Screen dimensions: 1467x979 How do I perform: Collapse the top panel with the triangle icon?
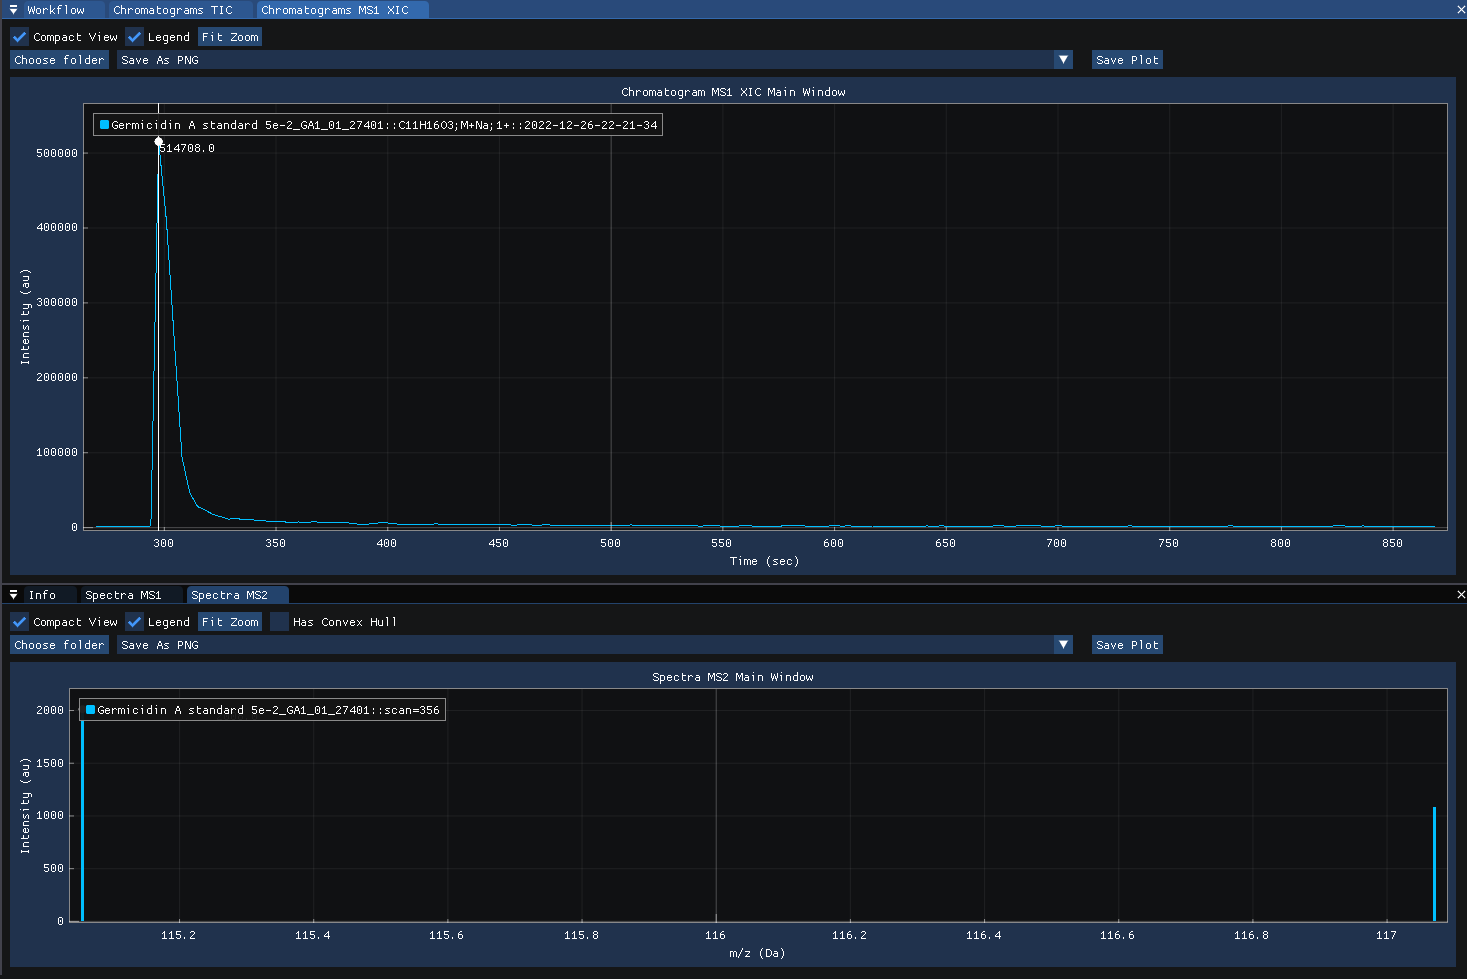tap(13, 10)
